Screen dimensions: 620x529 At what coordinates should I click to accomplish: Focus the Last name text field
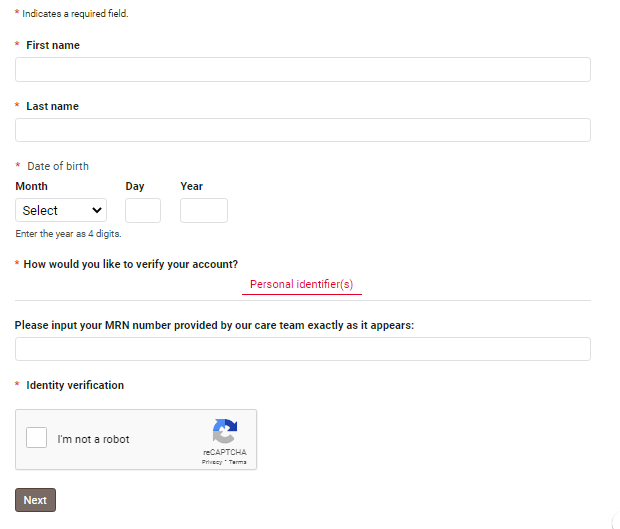302,130
